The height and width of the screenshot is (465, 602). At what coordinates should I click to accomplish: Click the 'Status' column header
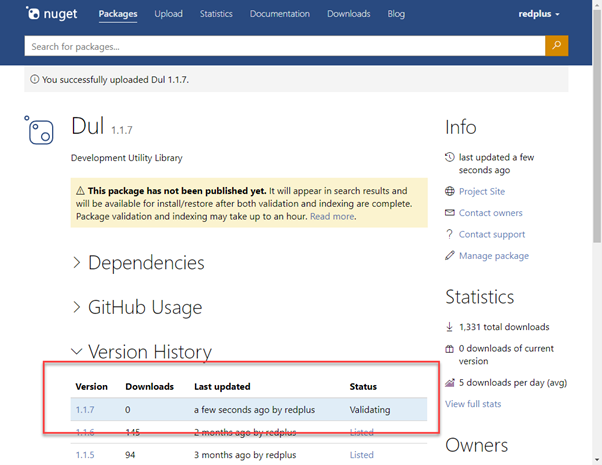click(x=363, y=387)
